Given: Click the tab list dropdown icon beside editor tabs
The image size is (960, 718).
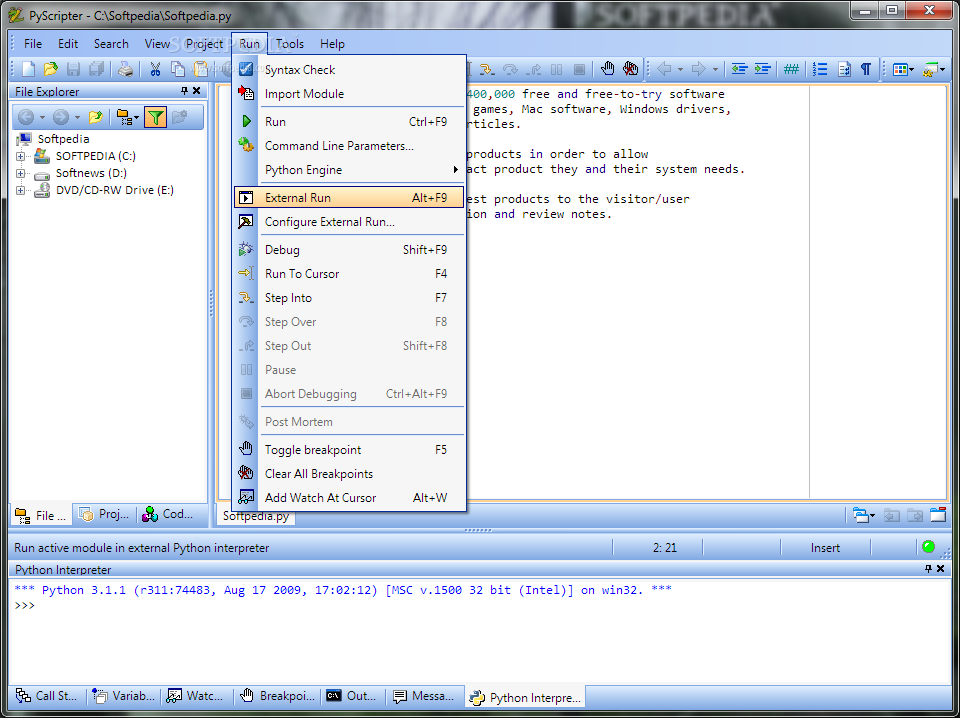Looking at the screenshot, I should tap(864, 515).
